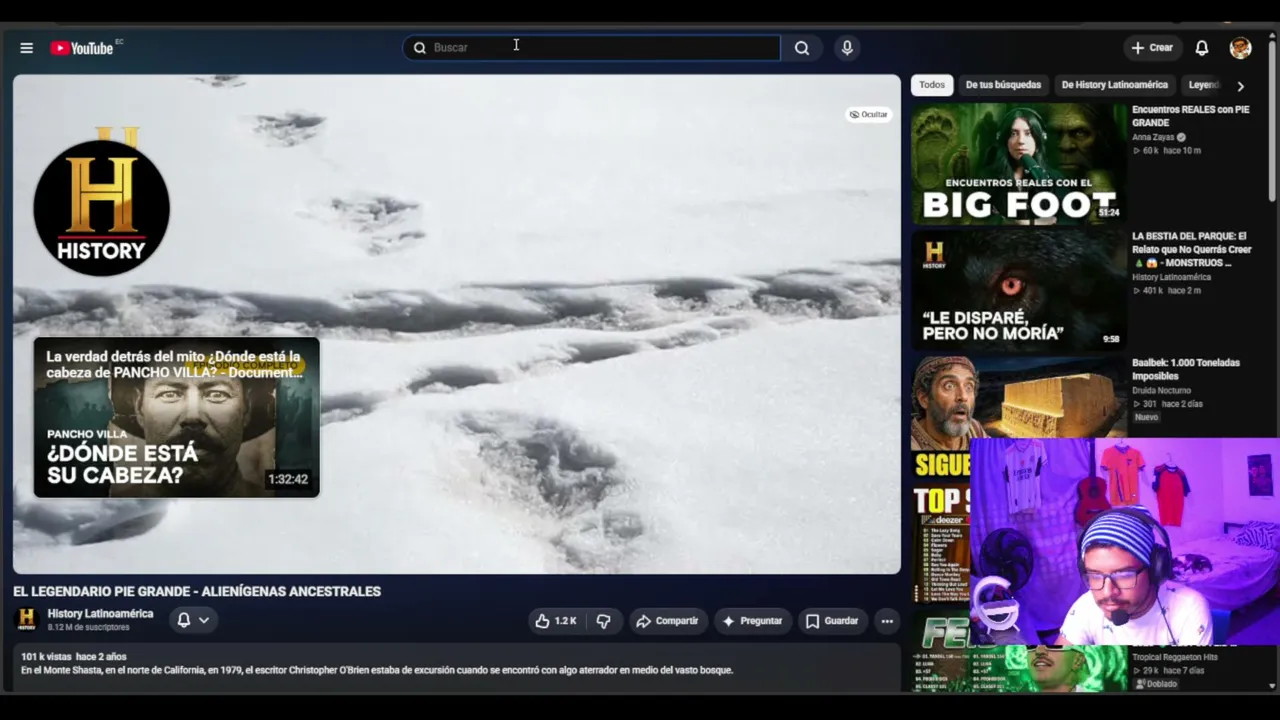Screen dimensions: 1280x720
Task: Go to YouTube home via logo
Action: pyautogui.click(x=82, y=48)
